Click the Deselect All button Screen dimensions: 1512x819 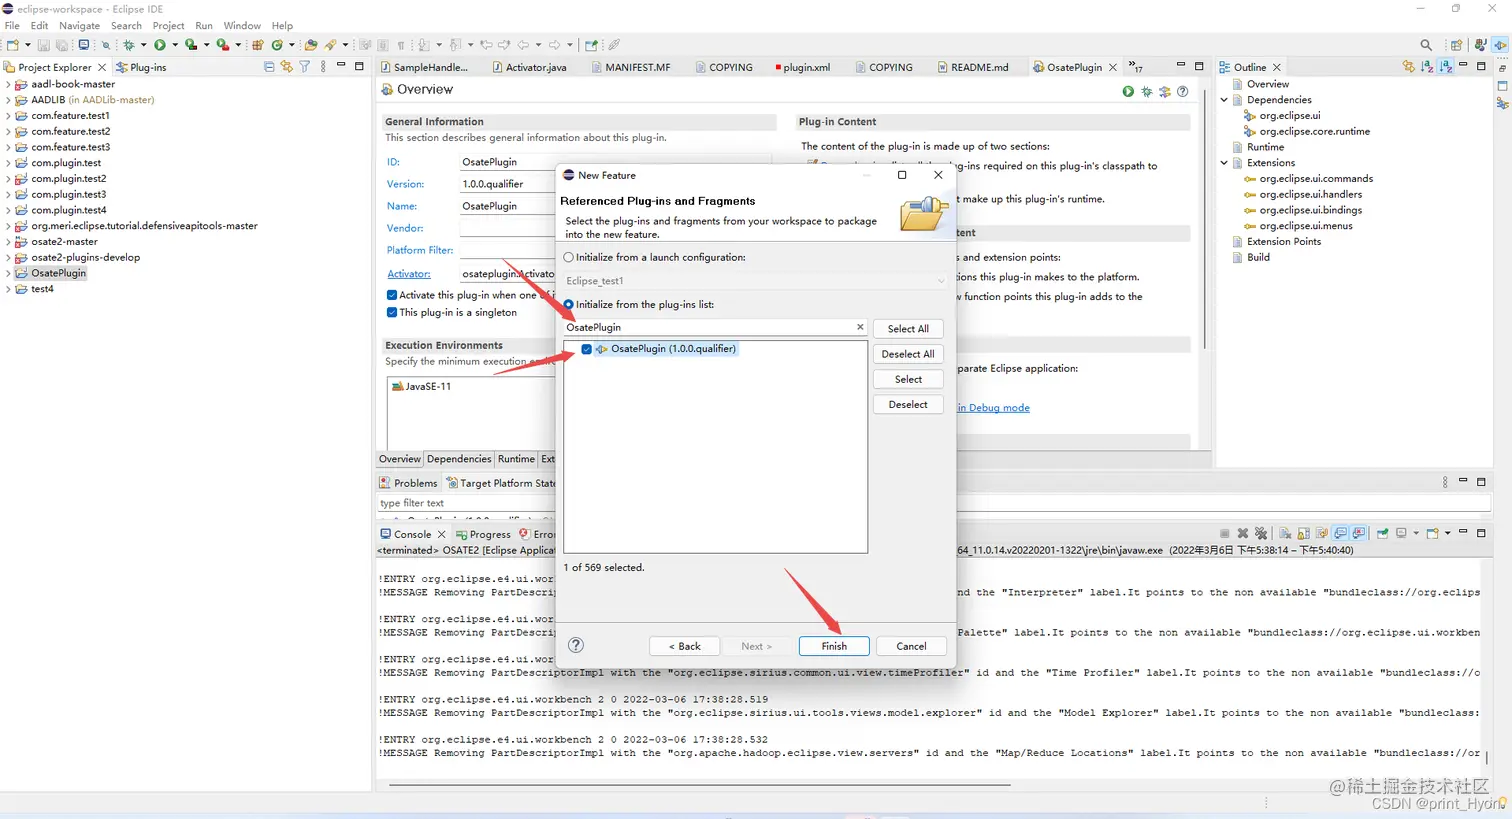pos(908,354)
